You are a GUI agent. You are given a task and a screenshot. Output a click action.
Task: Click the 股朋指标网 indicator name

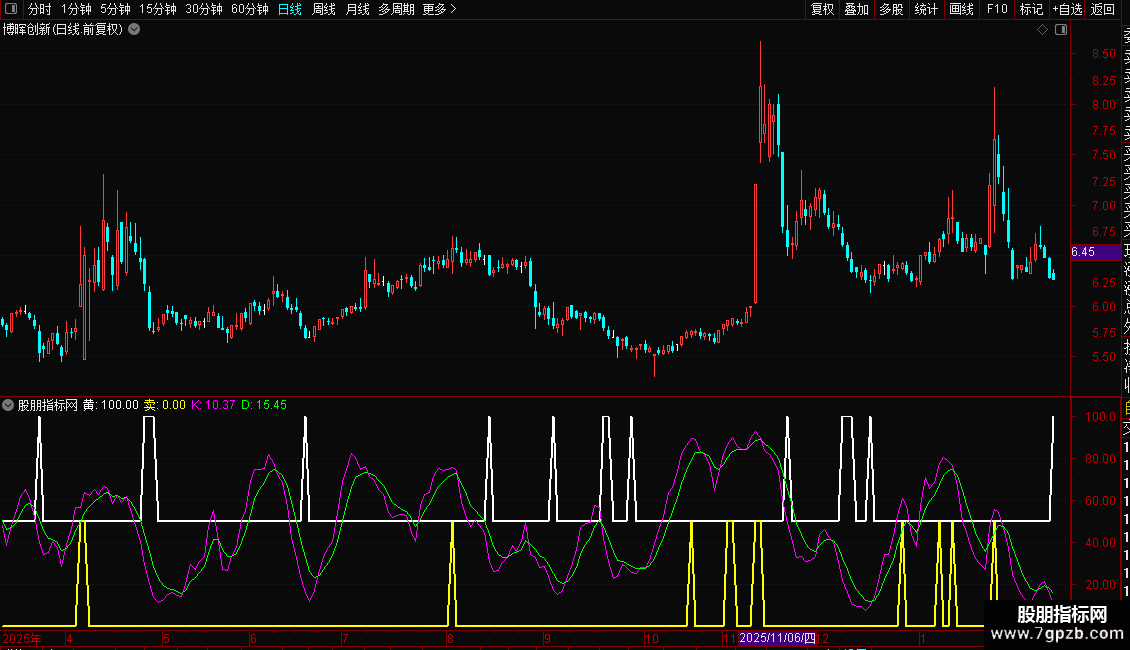pyautogui.click(x=48, y=405)
